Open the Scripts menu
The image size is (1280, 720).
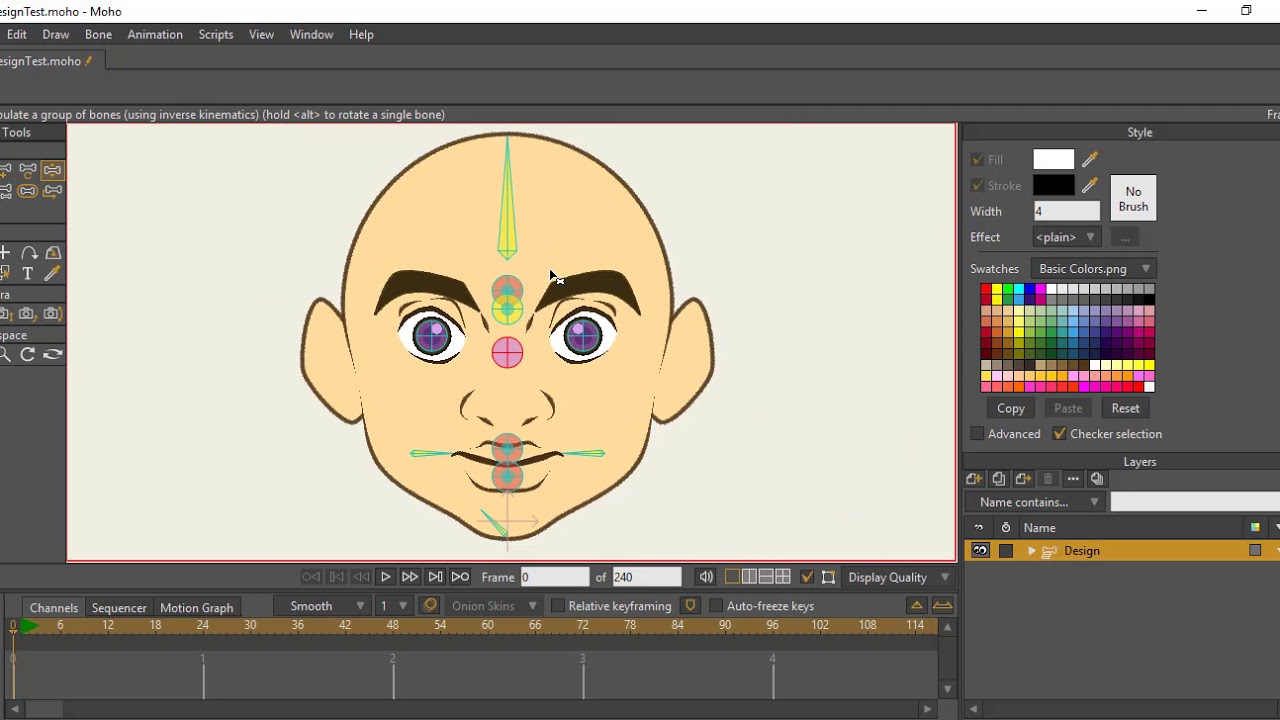216,34
